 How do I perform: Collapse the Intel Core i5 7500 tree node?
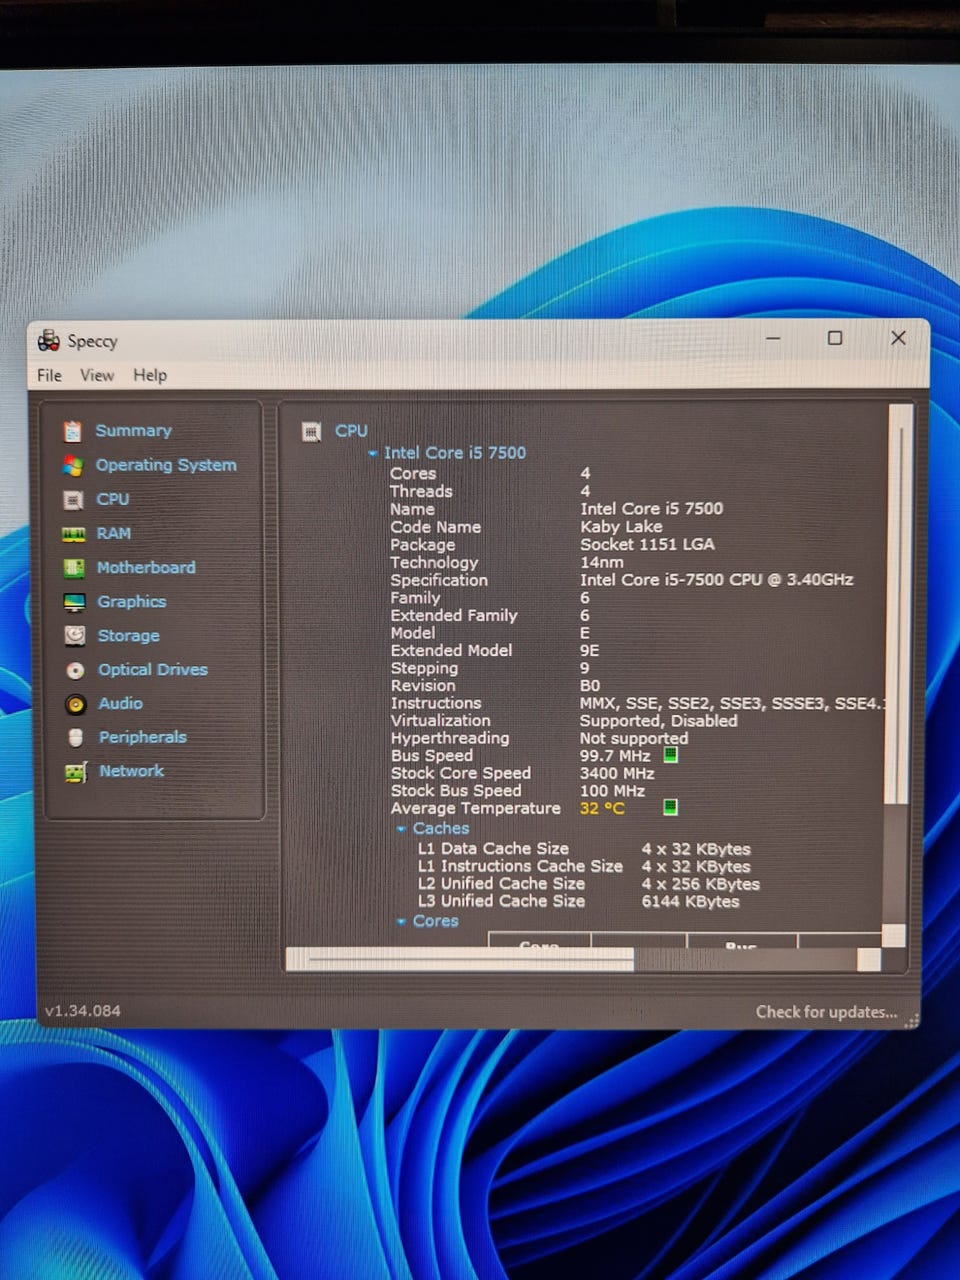coord(373,453)
